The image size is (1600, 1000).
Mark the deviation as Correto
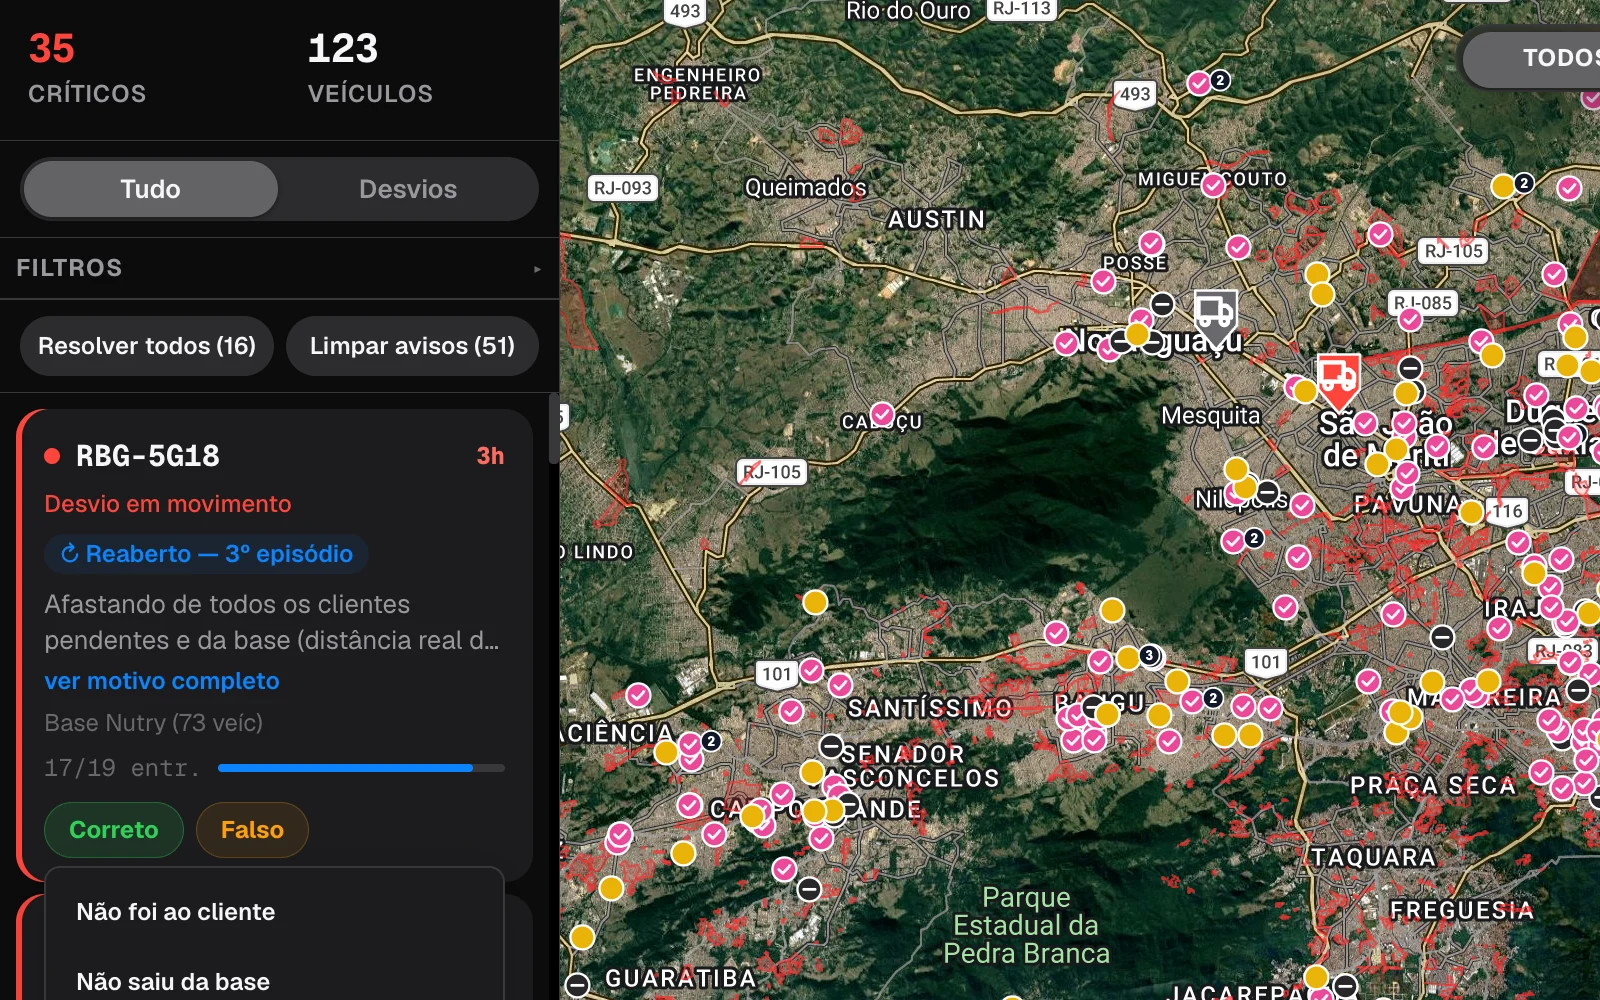click(x=114, y=830)
